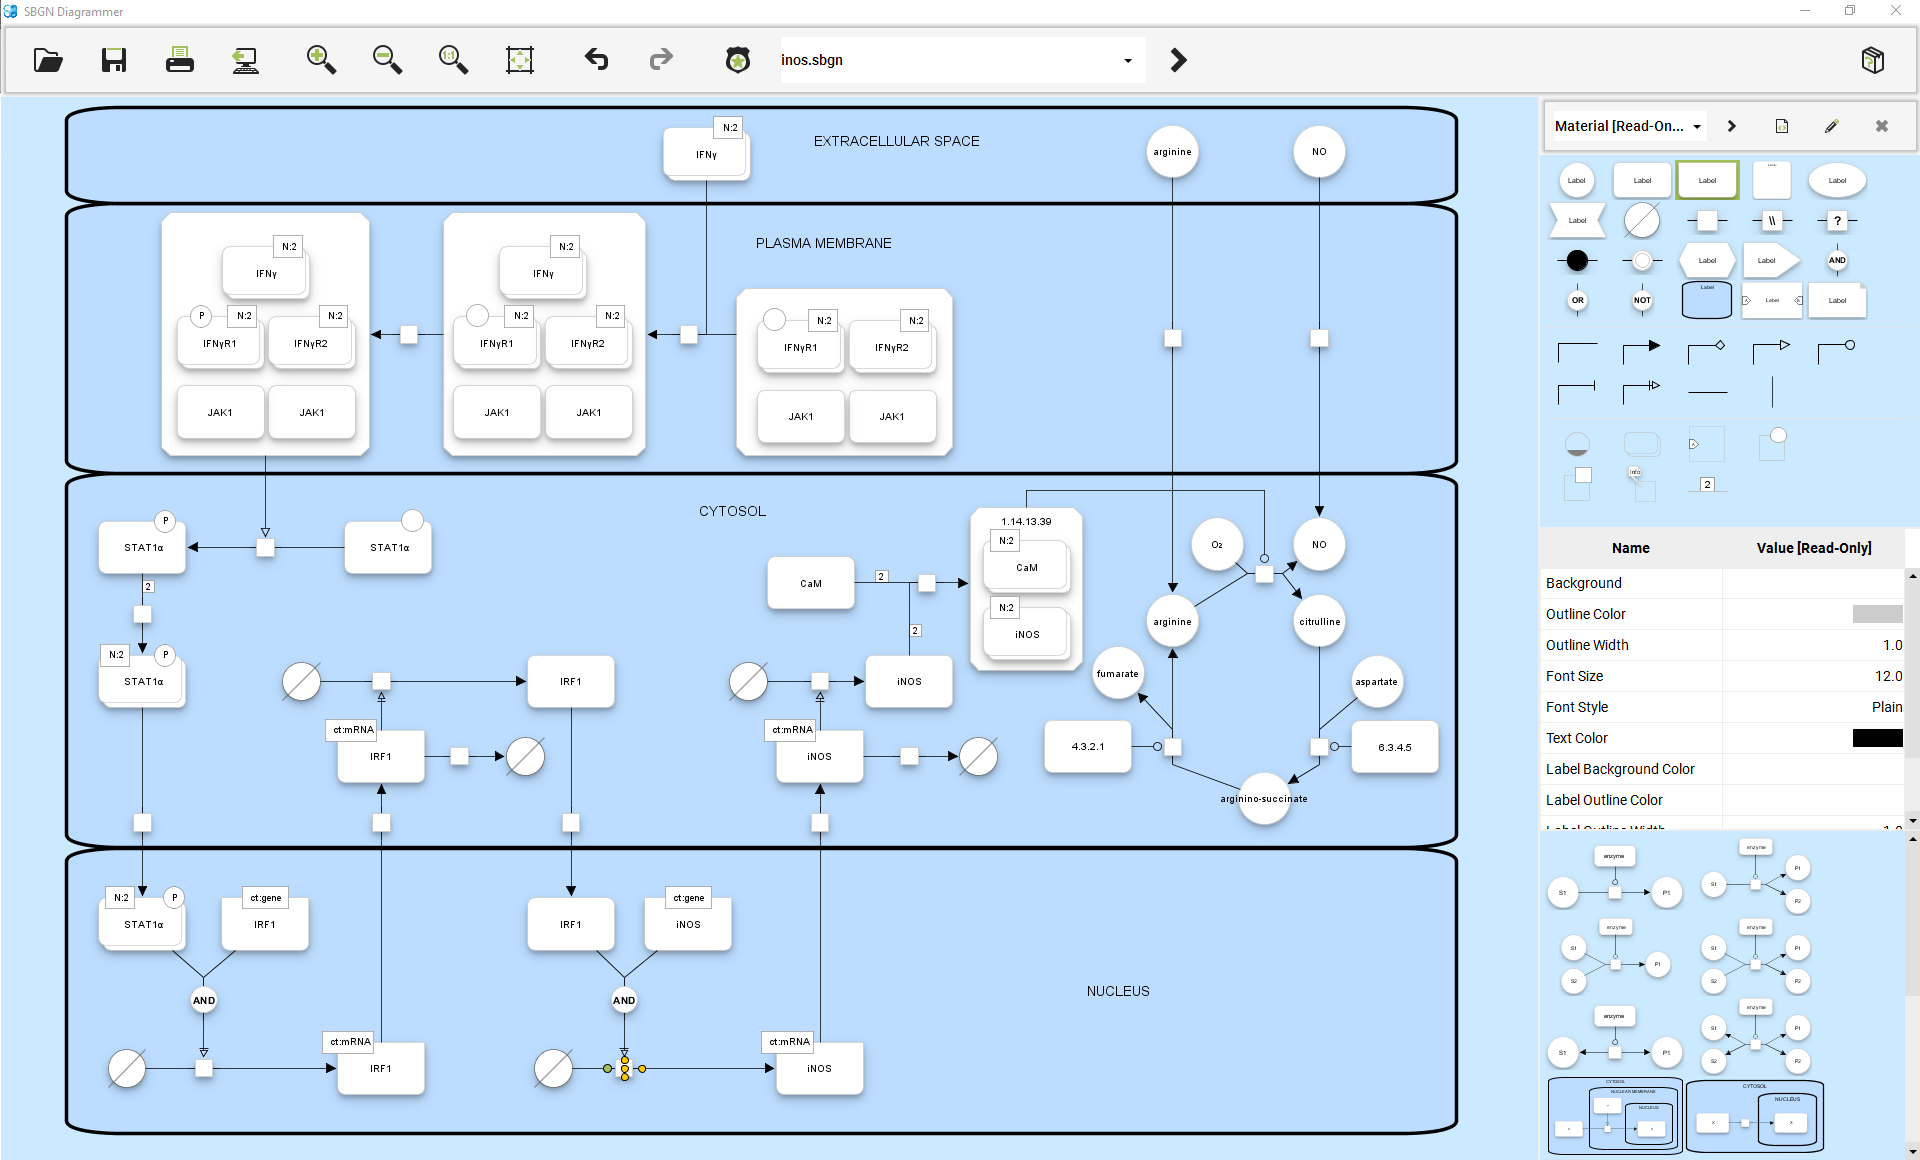Expand the Material style dropdown
1920x1160 pixels.
[x=1697, y=127]
